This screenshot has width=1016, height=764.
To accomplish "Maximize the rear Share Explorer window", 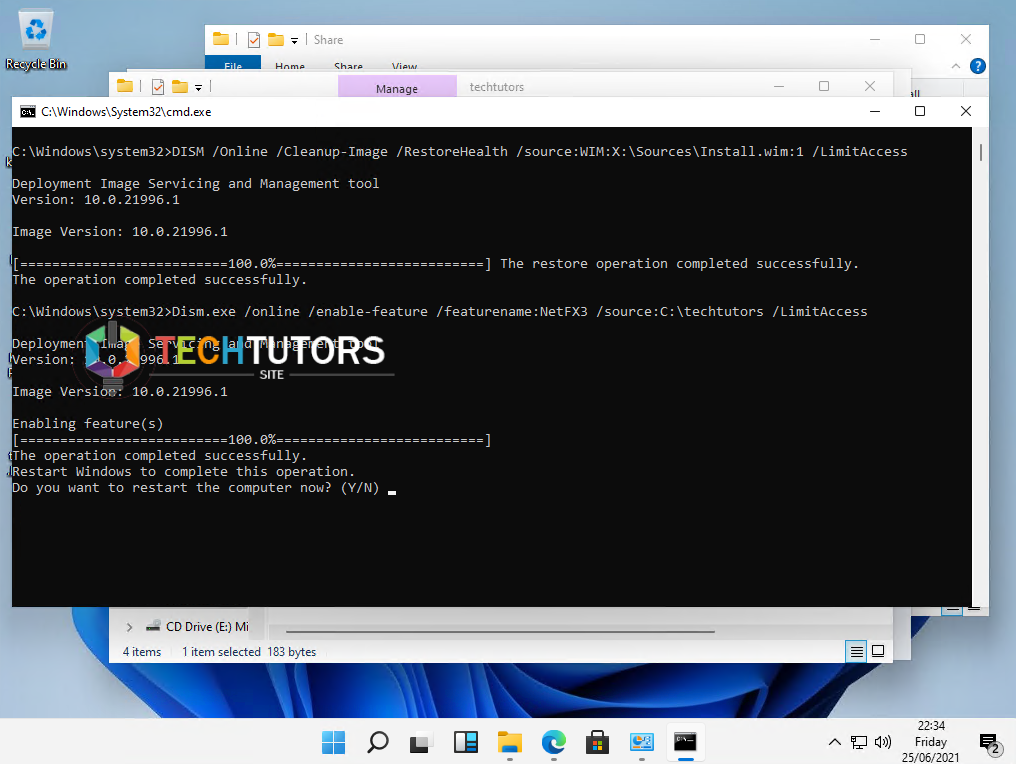I will coord(919,40).
